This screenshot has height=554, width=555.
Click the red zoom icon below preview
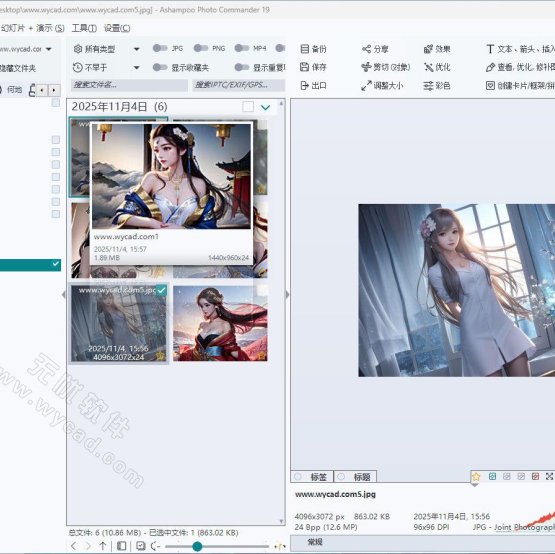(x=535, y=476)
